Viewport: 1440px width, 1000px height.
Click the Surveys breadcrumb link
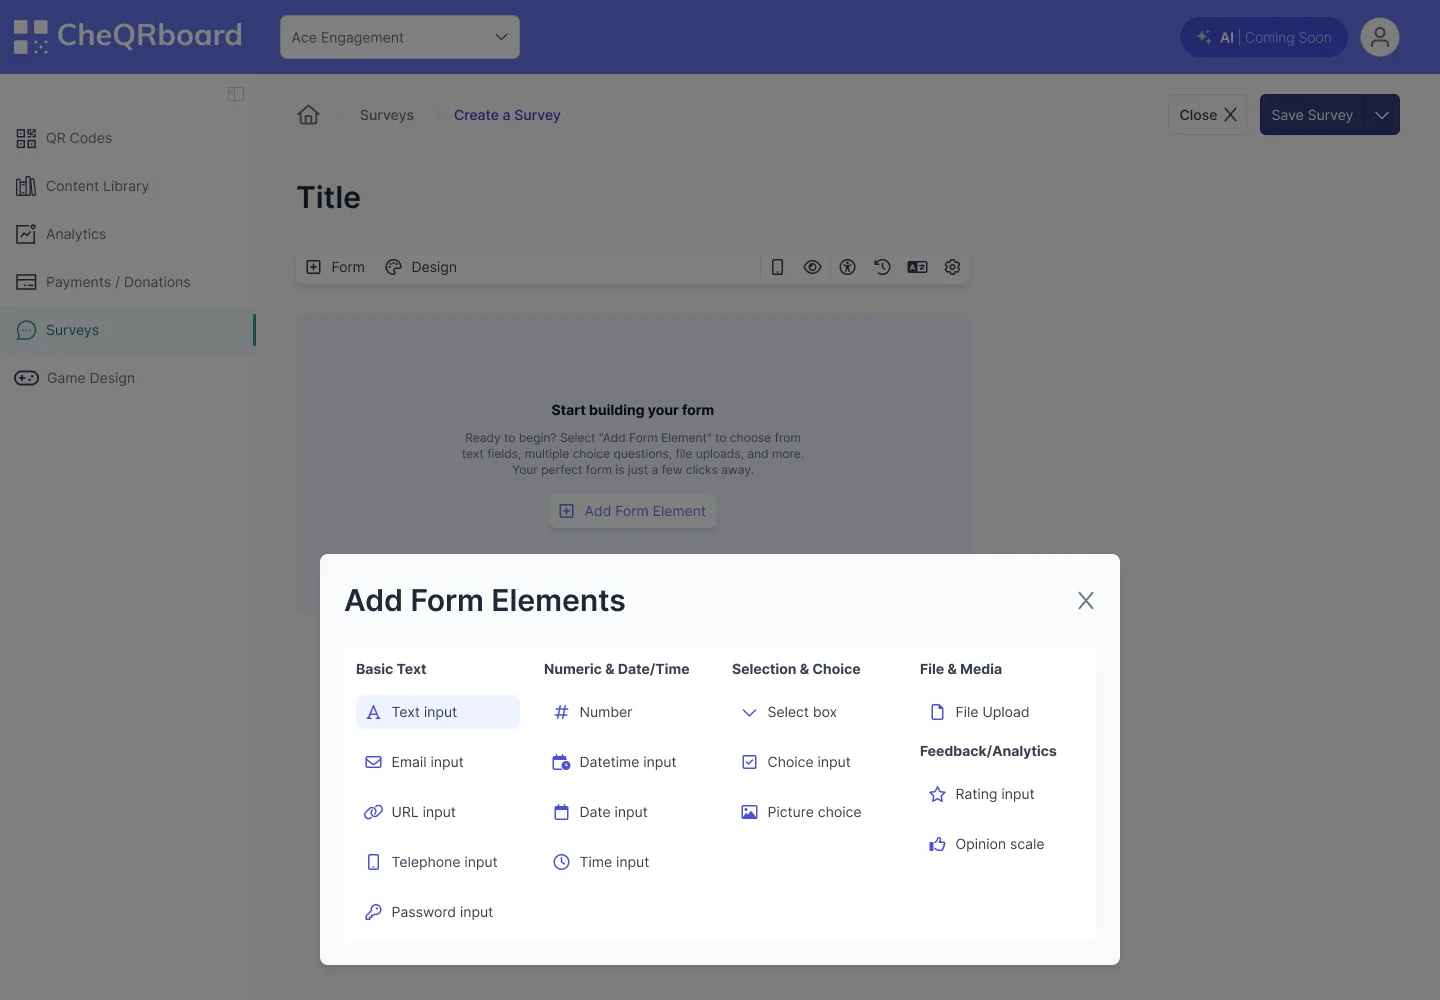[387, 115]
